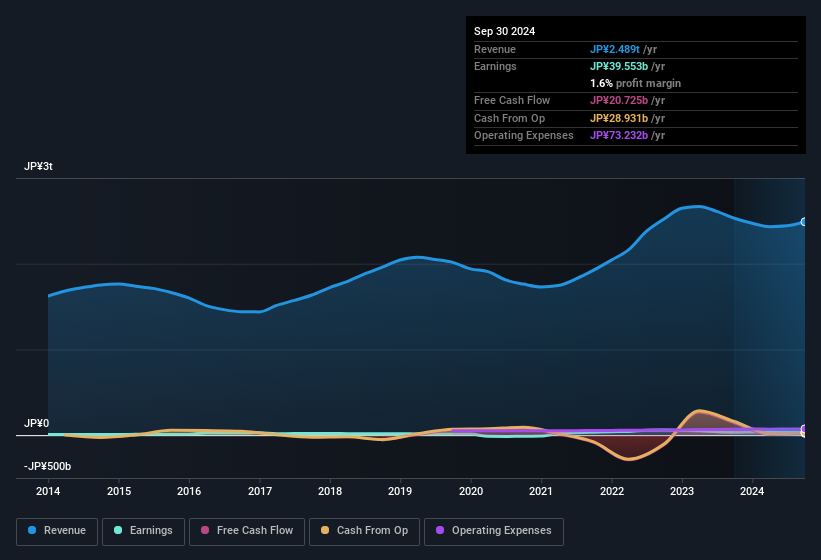This screenshot has height=560, width=821.
Task: Click the 2020 x-axis label
Action: [x=471, y=491]
